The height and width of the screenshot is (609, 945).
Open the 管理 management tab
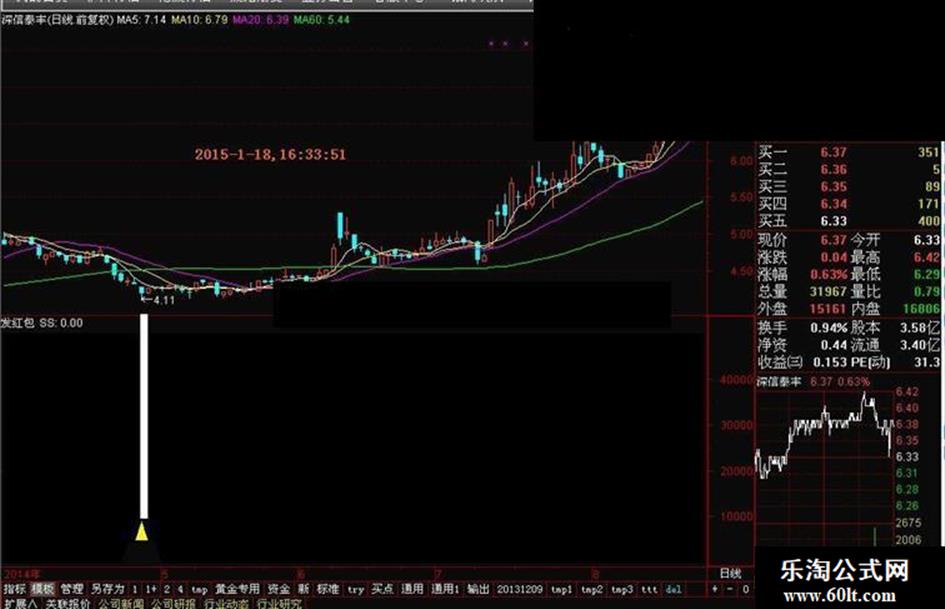[x=72, y=589]
